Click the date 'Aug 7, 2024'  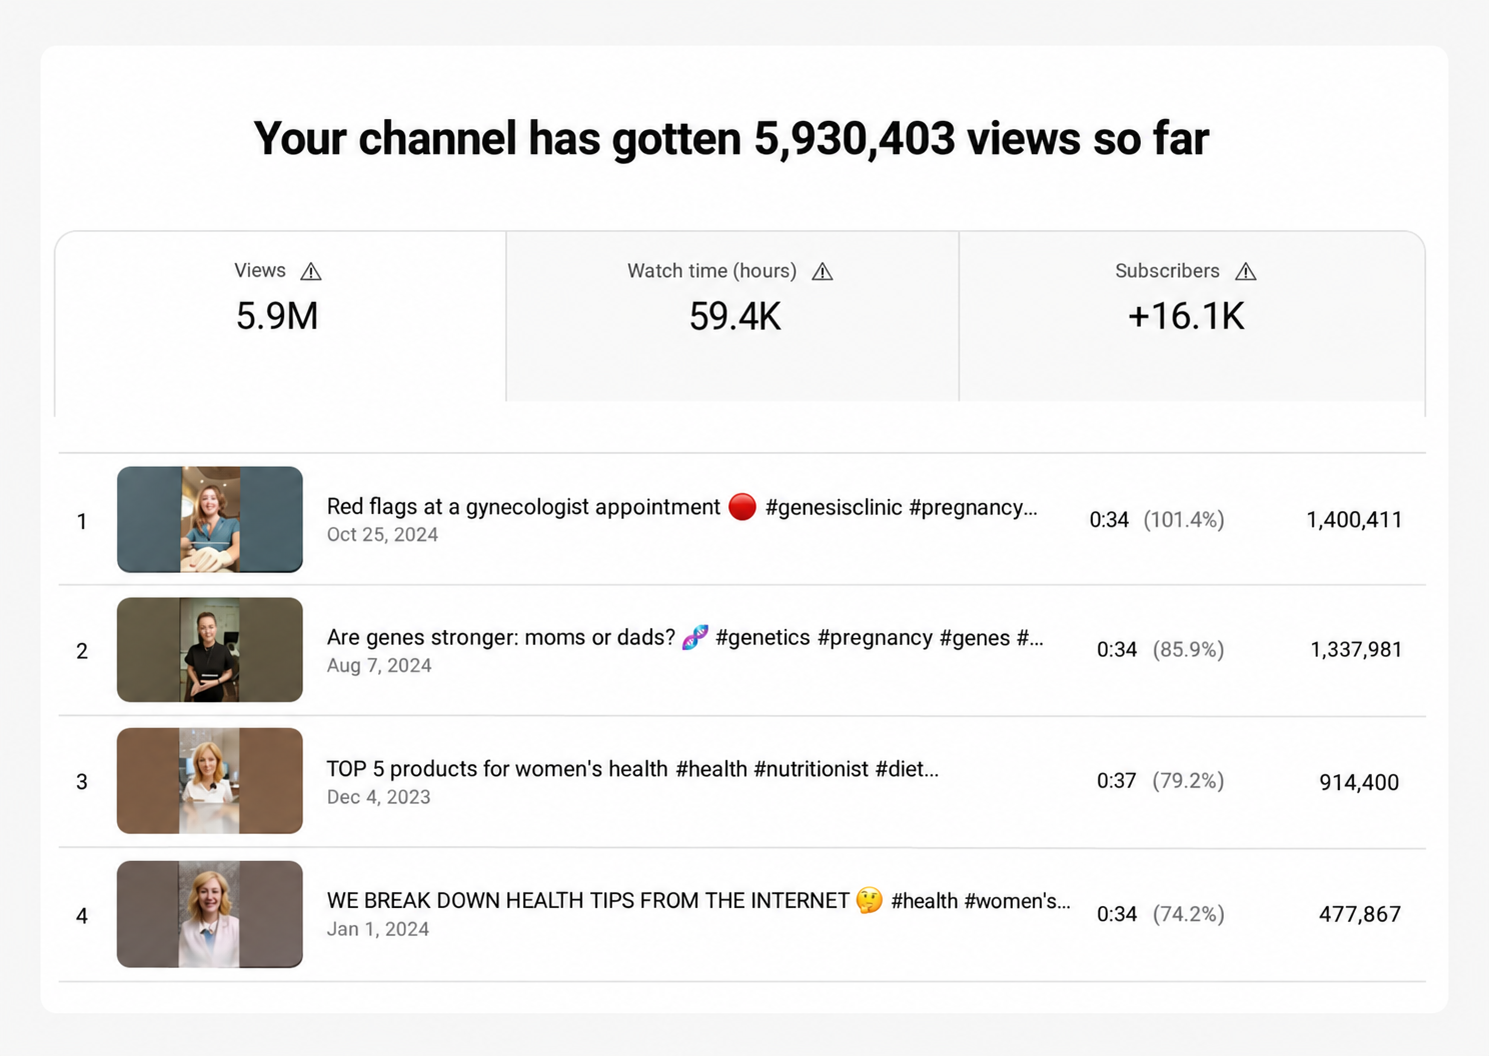point(379,666)
